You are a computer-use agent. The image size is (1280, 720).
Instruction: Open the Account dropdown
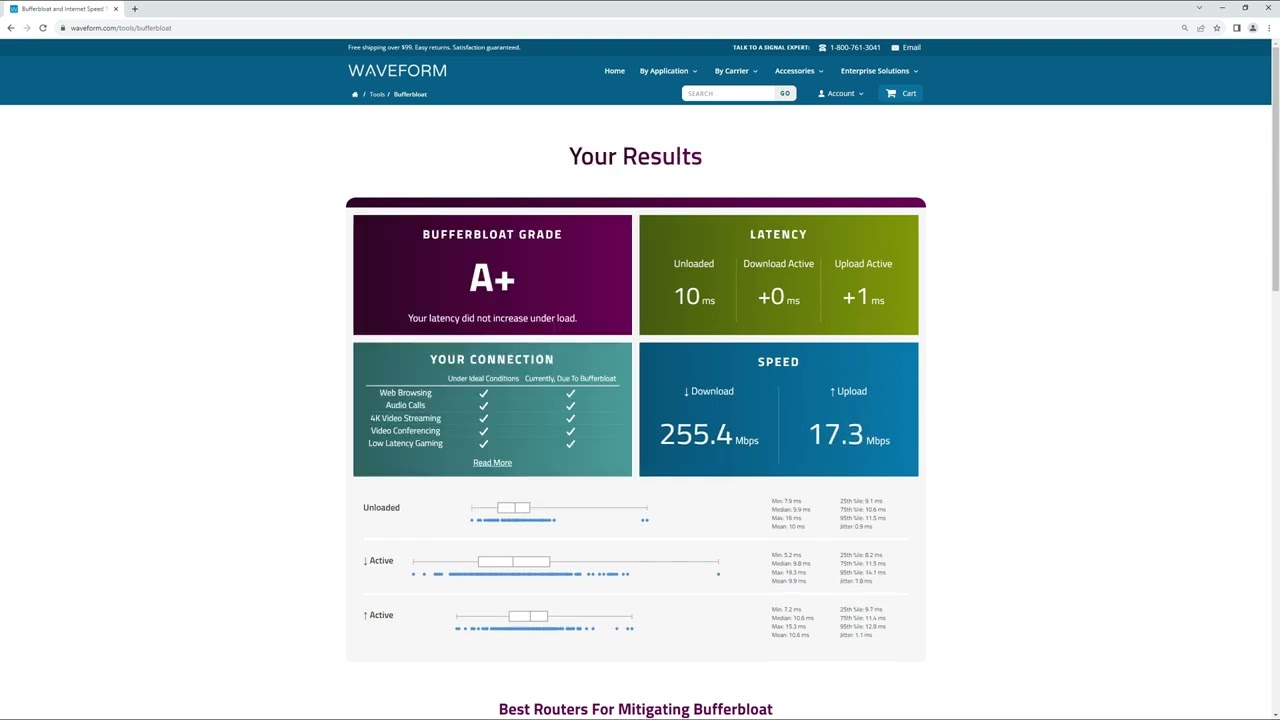[x=840, y=94]
